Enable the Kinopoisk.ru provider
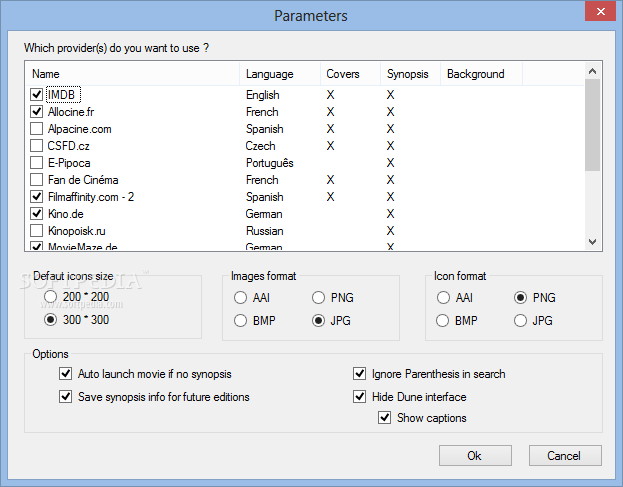This screenshot has height=487, width=623. [37, 231]
